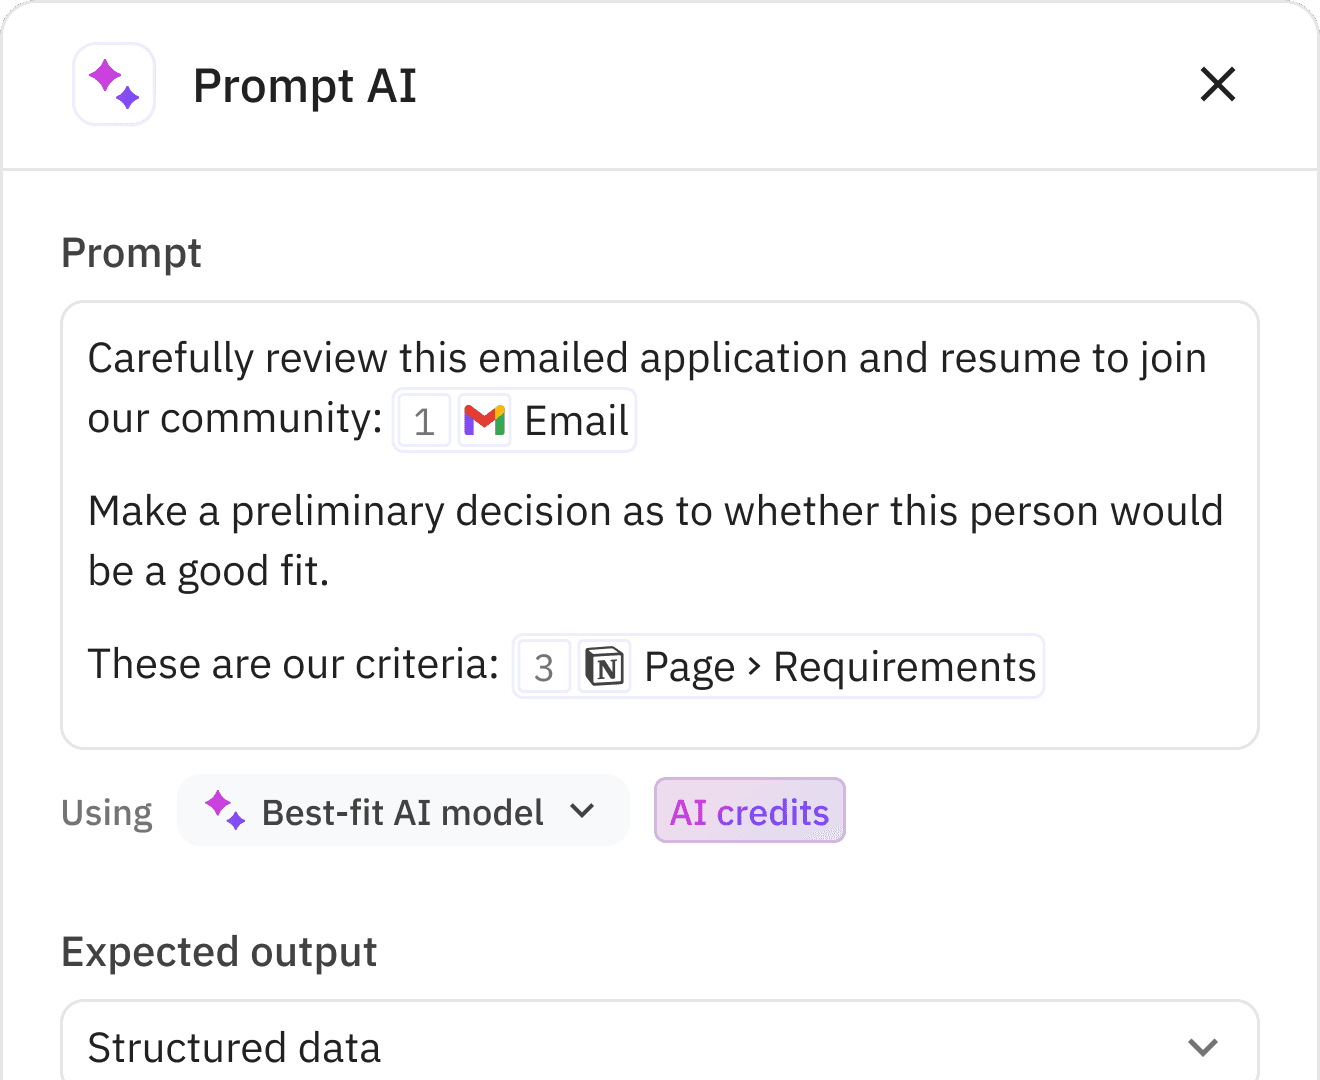This screenshot has height=1080, width=1320.
Task: Click the Prompt AI title text
Action: [x=305, y=86]
